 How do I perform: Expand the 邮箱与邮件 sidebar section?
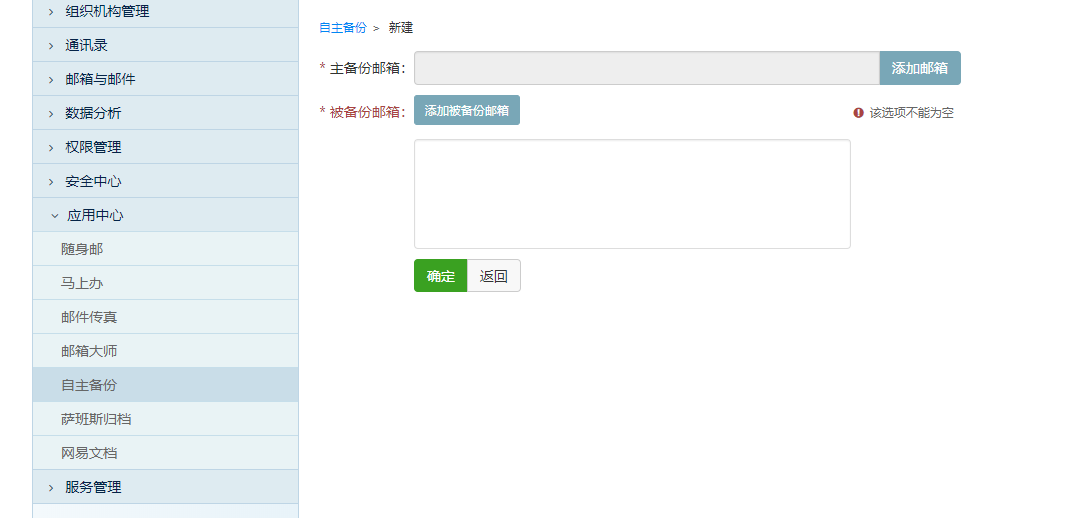point(100,79)
